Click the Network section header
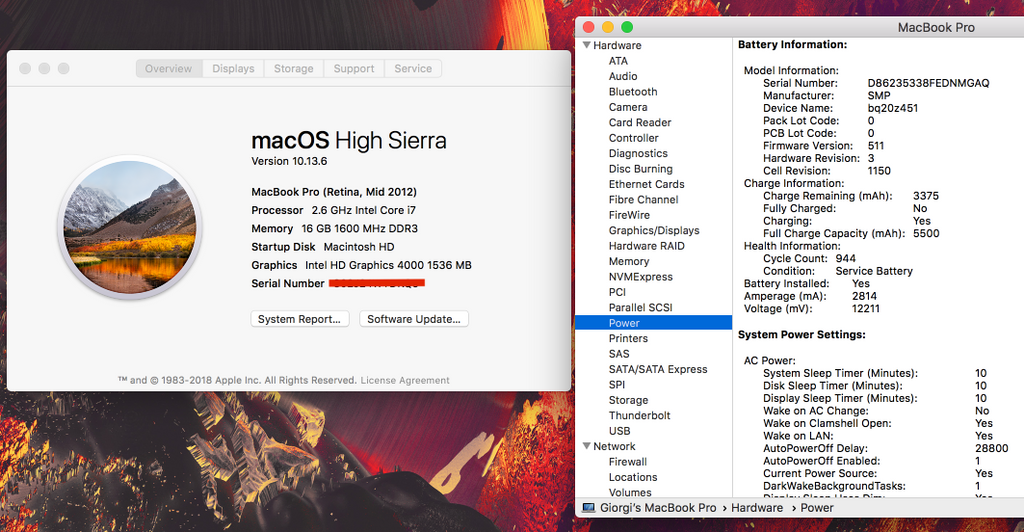Screen dimensions: 1024x532 coord(614,446)
